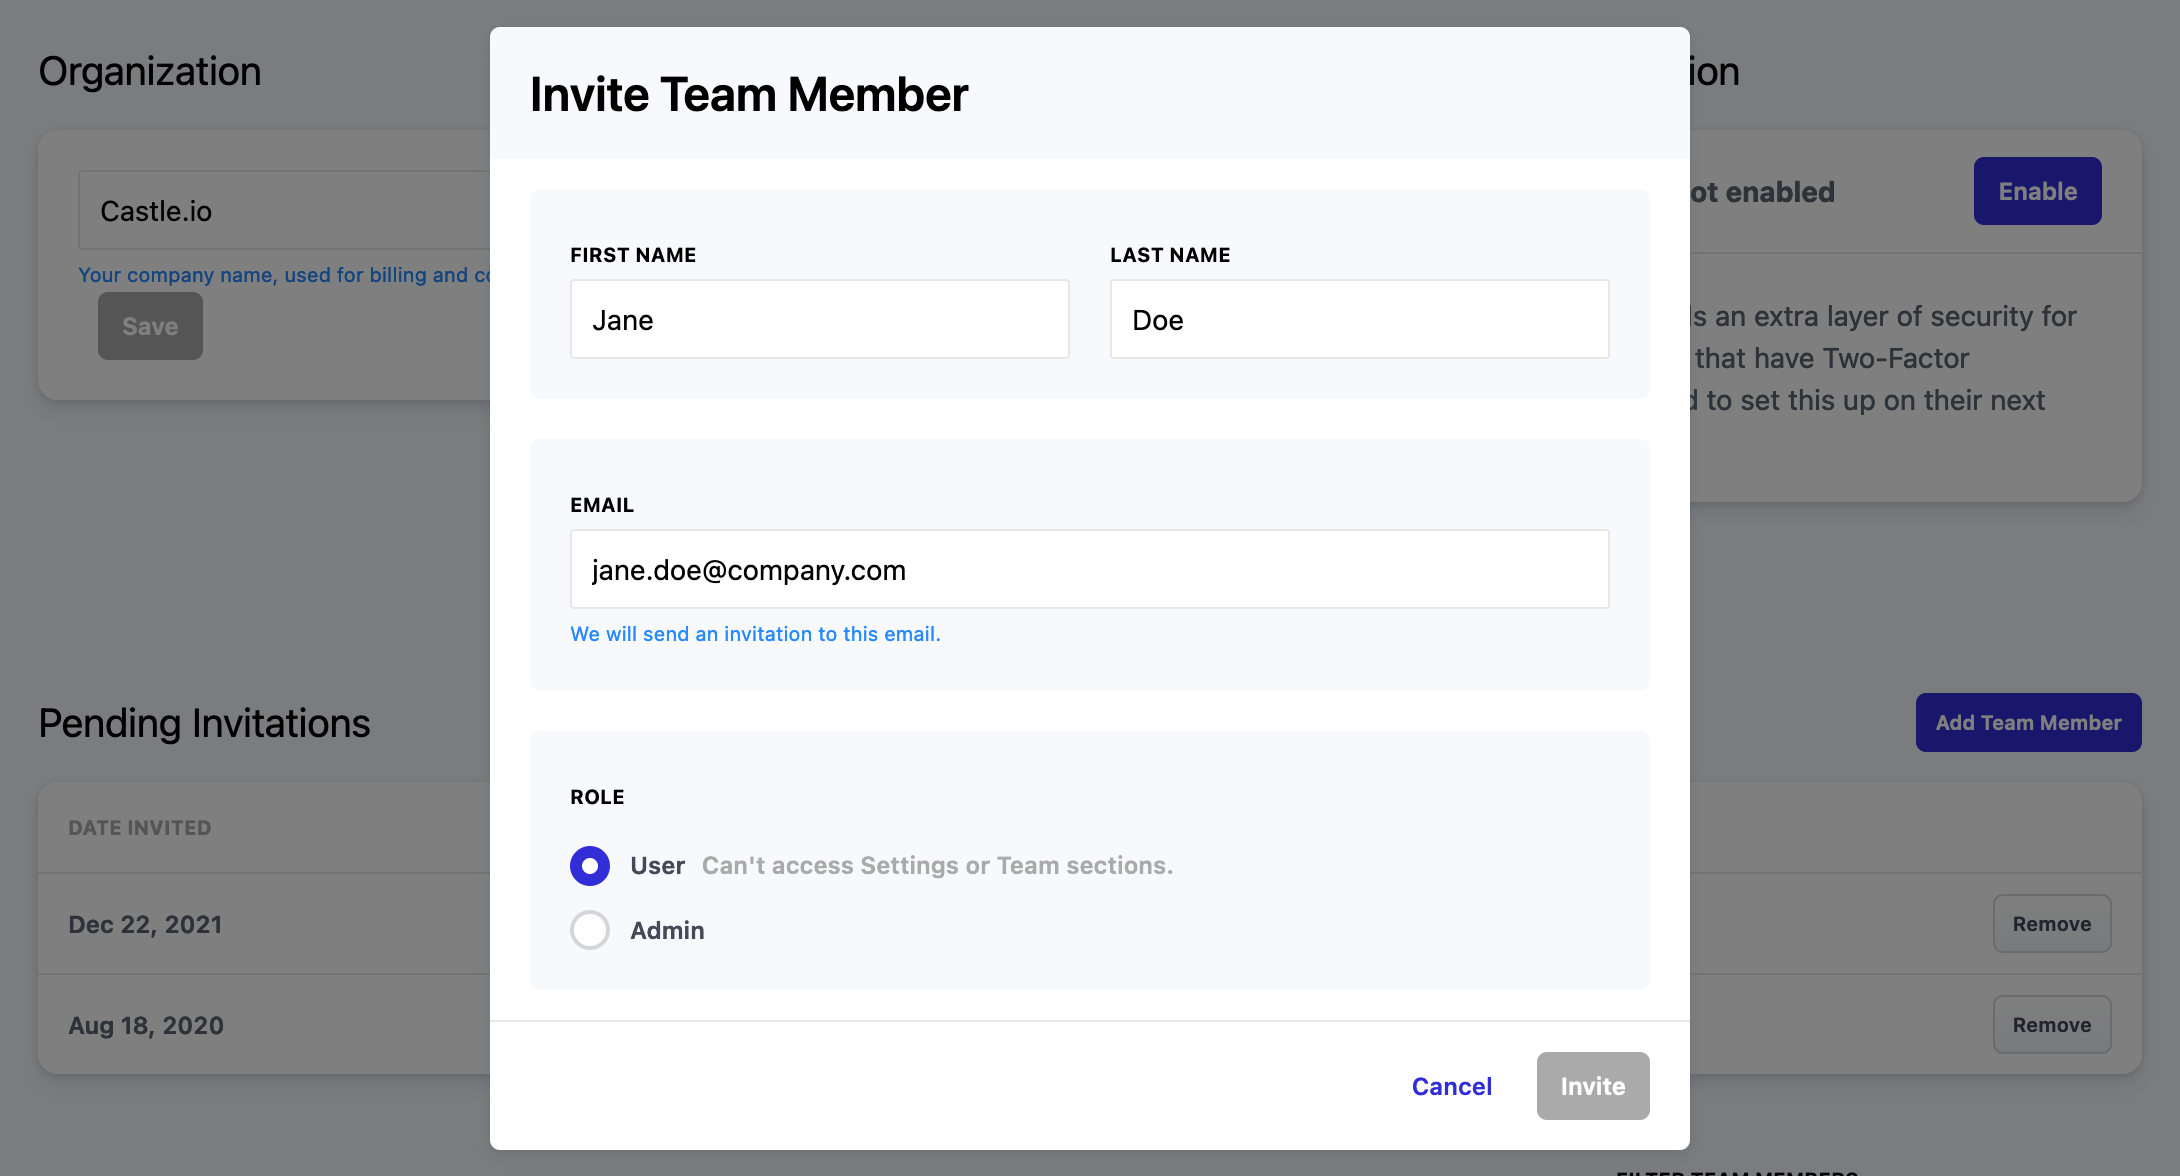
Task: Click the Save organization button
Action: click(x=150, y=326)
